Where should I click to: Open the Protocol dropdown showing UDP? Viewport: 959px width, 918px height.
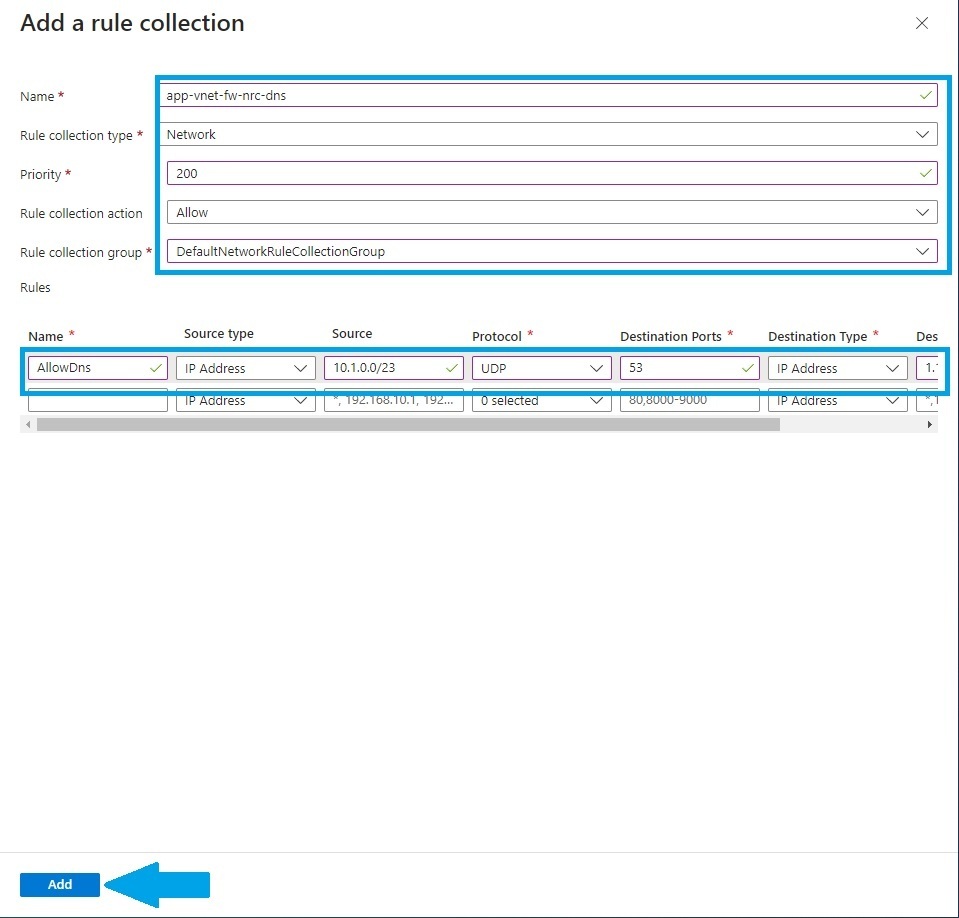click(597, 368)
